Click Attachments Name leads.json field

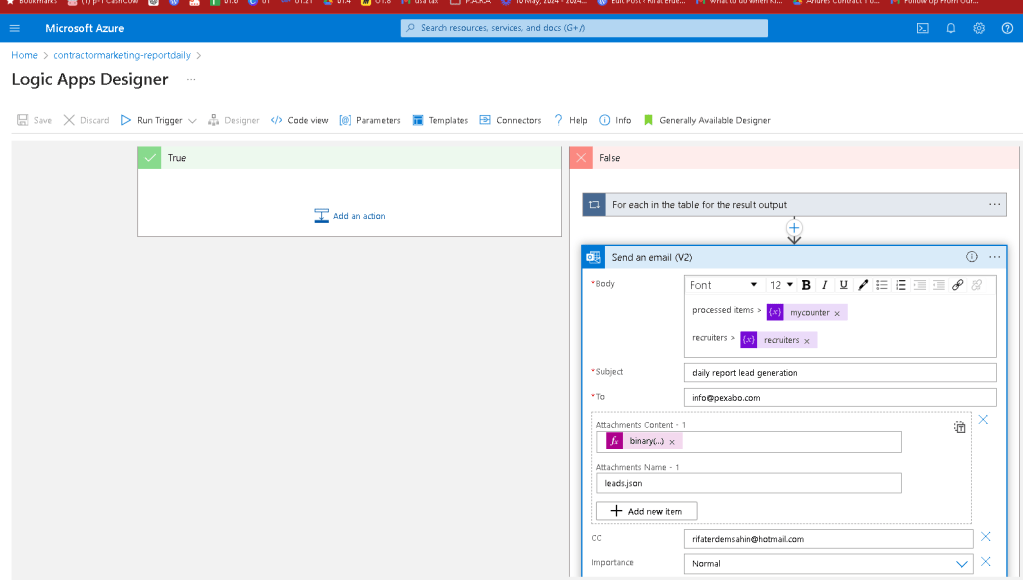pyautogui.click(x=748, y=483)
